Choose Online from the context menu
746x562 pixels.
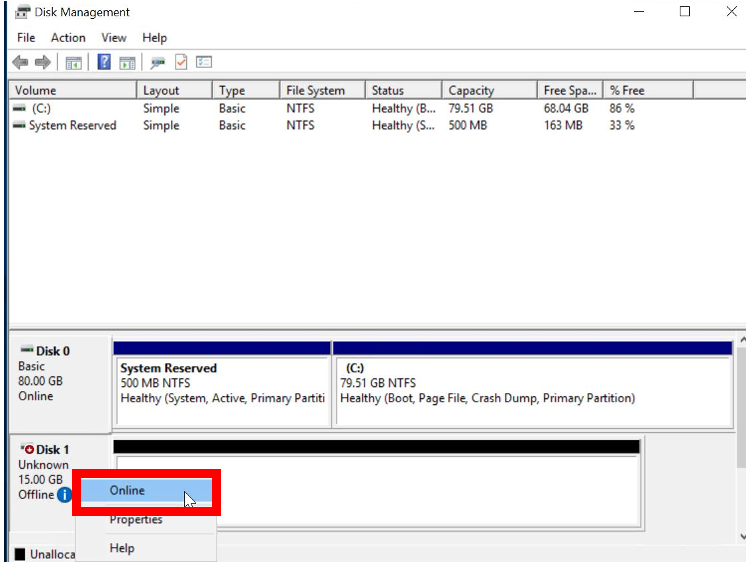pos(127,491)
